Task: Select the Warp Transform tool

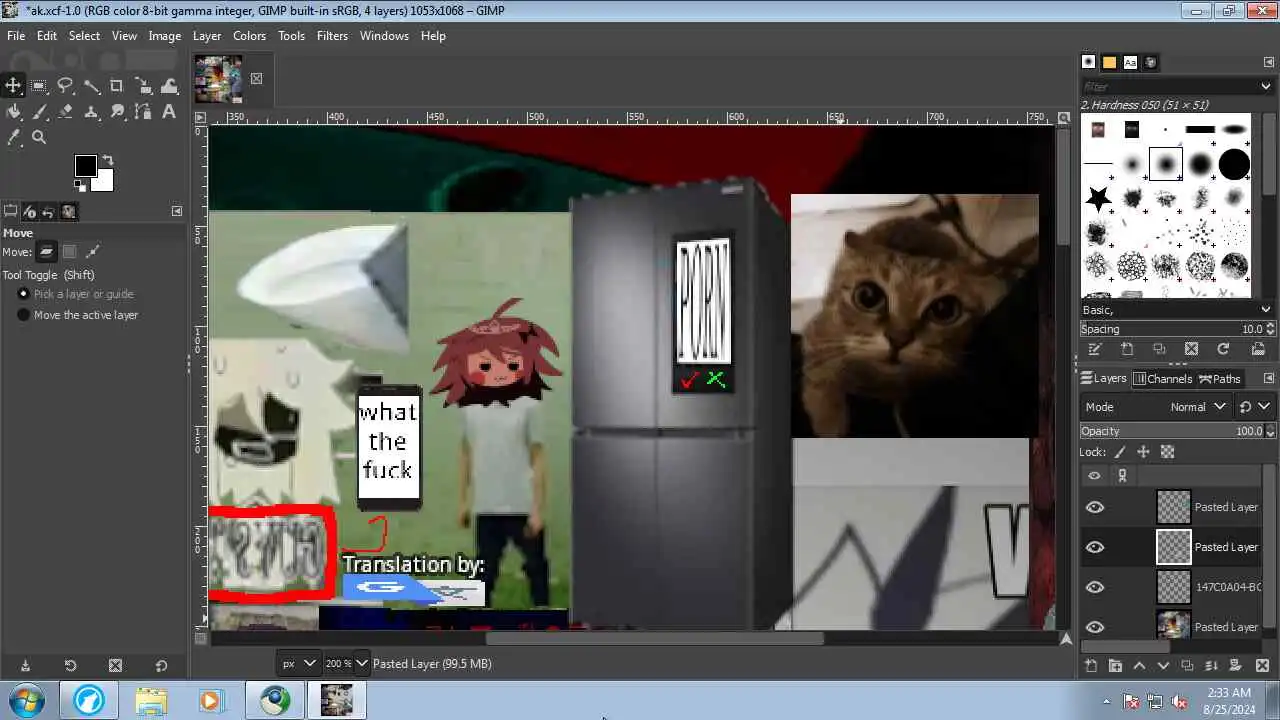Action: coord(169,86)
